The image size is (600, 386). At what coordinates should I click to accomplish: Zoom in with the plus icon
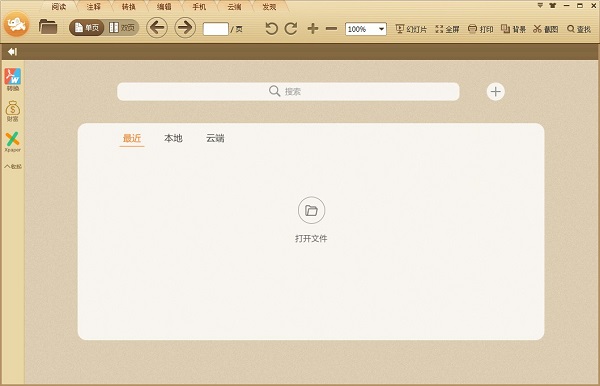click(313, 29)
